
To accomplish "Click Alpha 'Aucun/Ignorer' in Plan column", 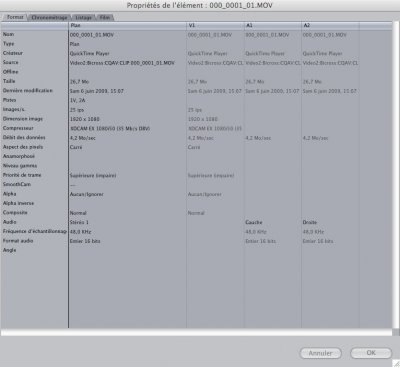I will pos(87,194).
